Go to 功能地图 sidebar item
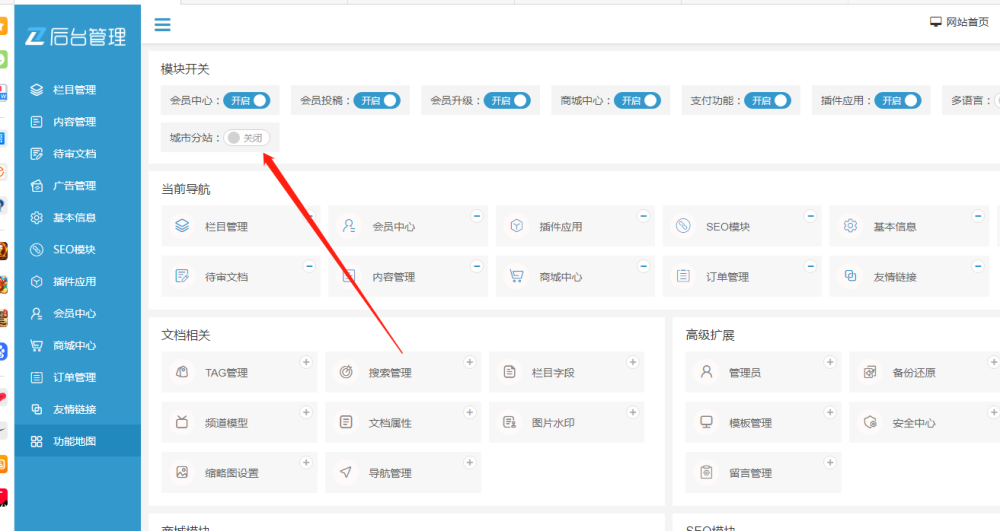Screen dimensions: 1000x531 (x=74, y=441)
